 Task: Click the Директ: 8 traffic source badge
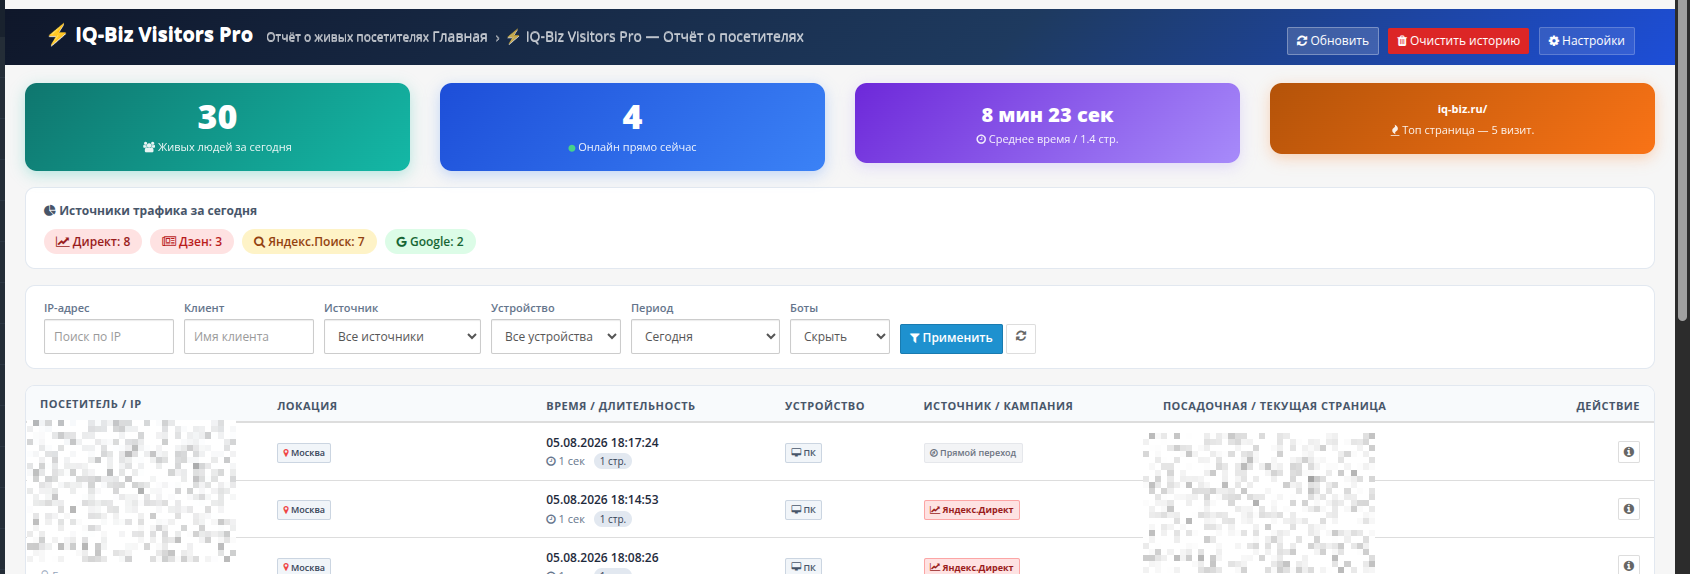93,242
